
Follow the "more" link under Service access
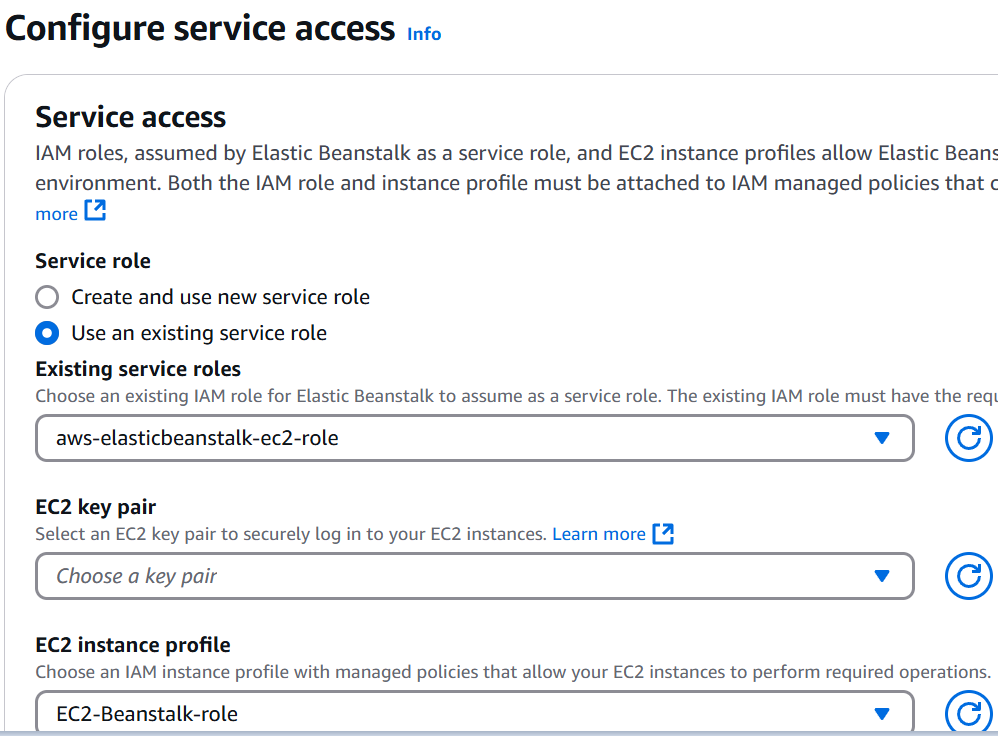pyautogui.click(x=57, y=214)
